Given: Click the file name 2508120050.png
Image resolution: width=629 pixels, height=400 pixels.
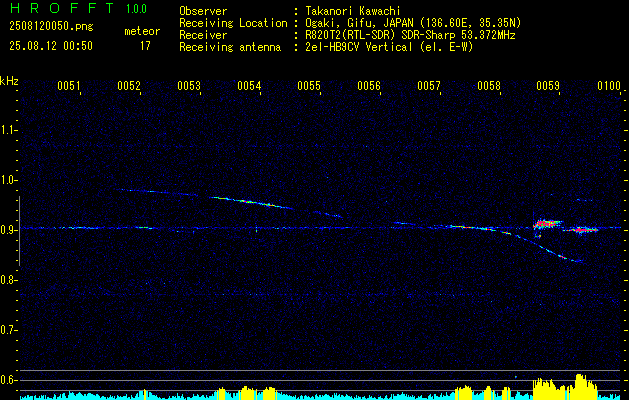Looking at the screenshot, I should point(51,27).
